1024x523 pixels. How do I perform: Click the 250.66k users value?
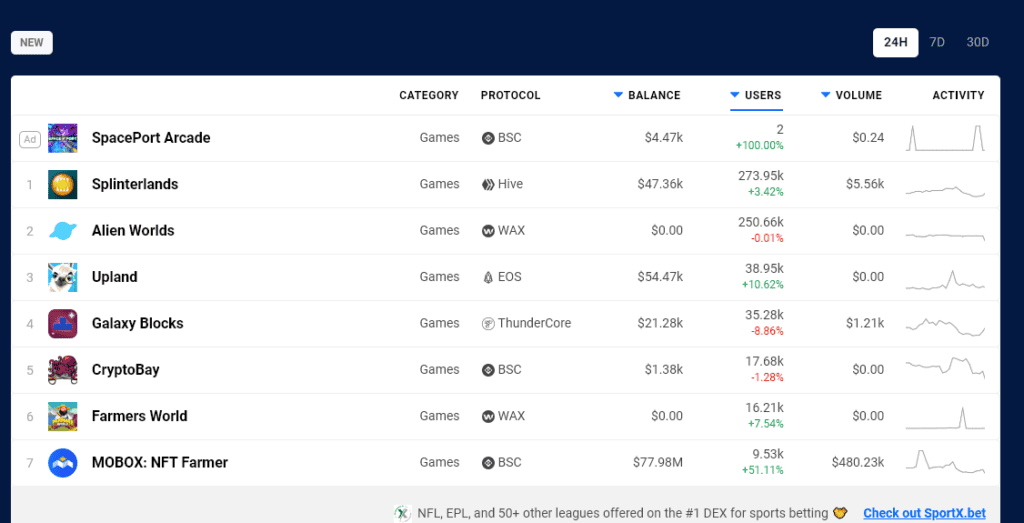tap(761, 223)
